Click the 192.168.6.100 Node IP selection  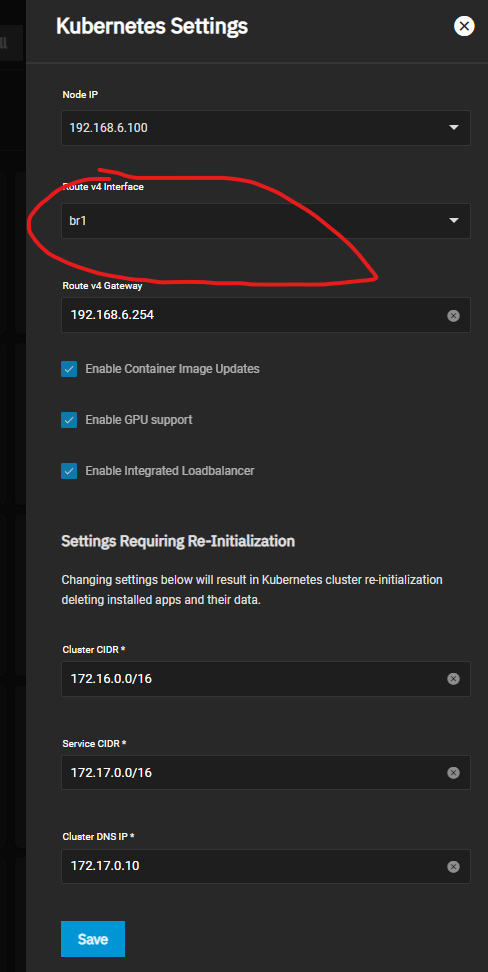[x=265, y=128]
